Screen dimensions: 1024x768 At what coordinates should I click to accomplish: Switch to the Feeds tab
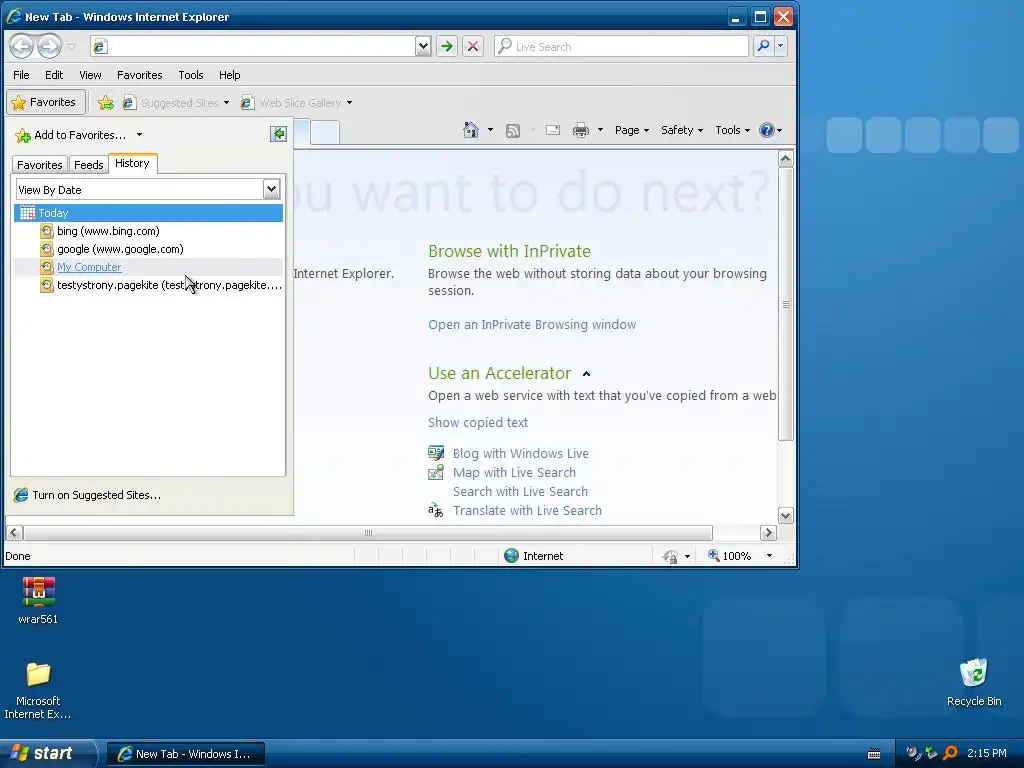[x=89, y=165]
